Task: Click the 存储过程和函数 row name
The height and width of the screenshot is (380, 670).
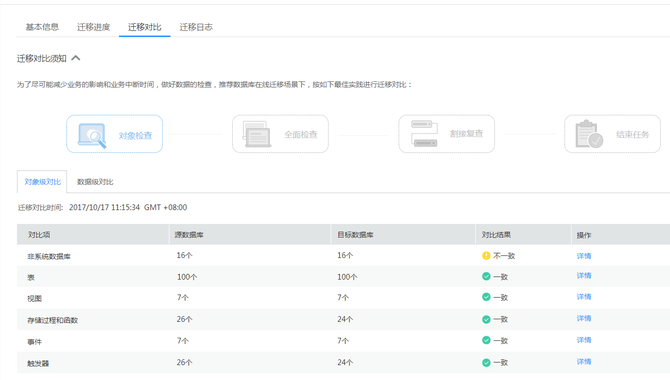Action: pyautogui.click(x=53, y=320)
